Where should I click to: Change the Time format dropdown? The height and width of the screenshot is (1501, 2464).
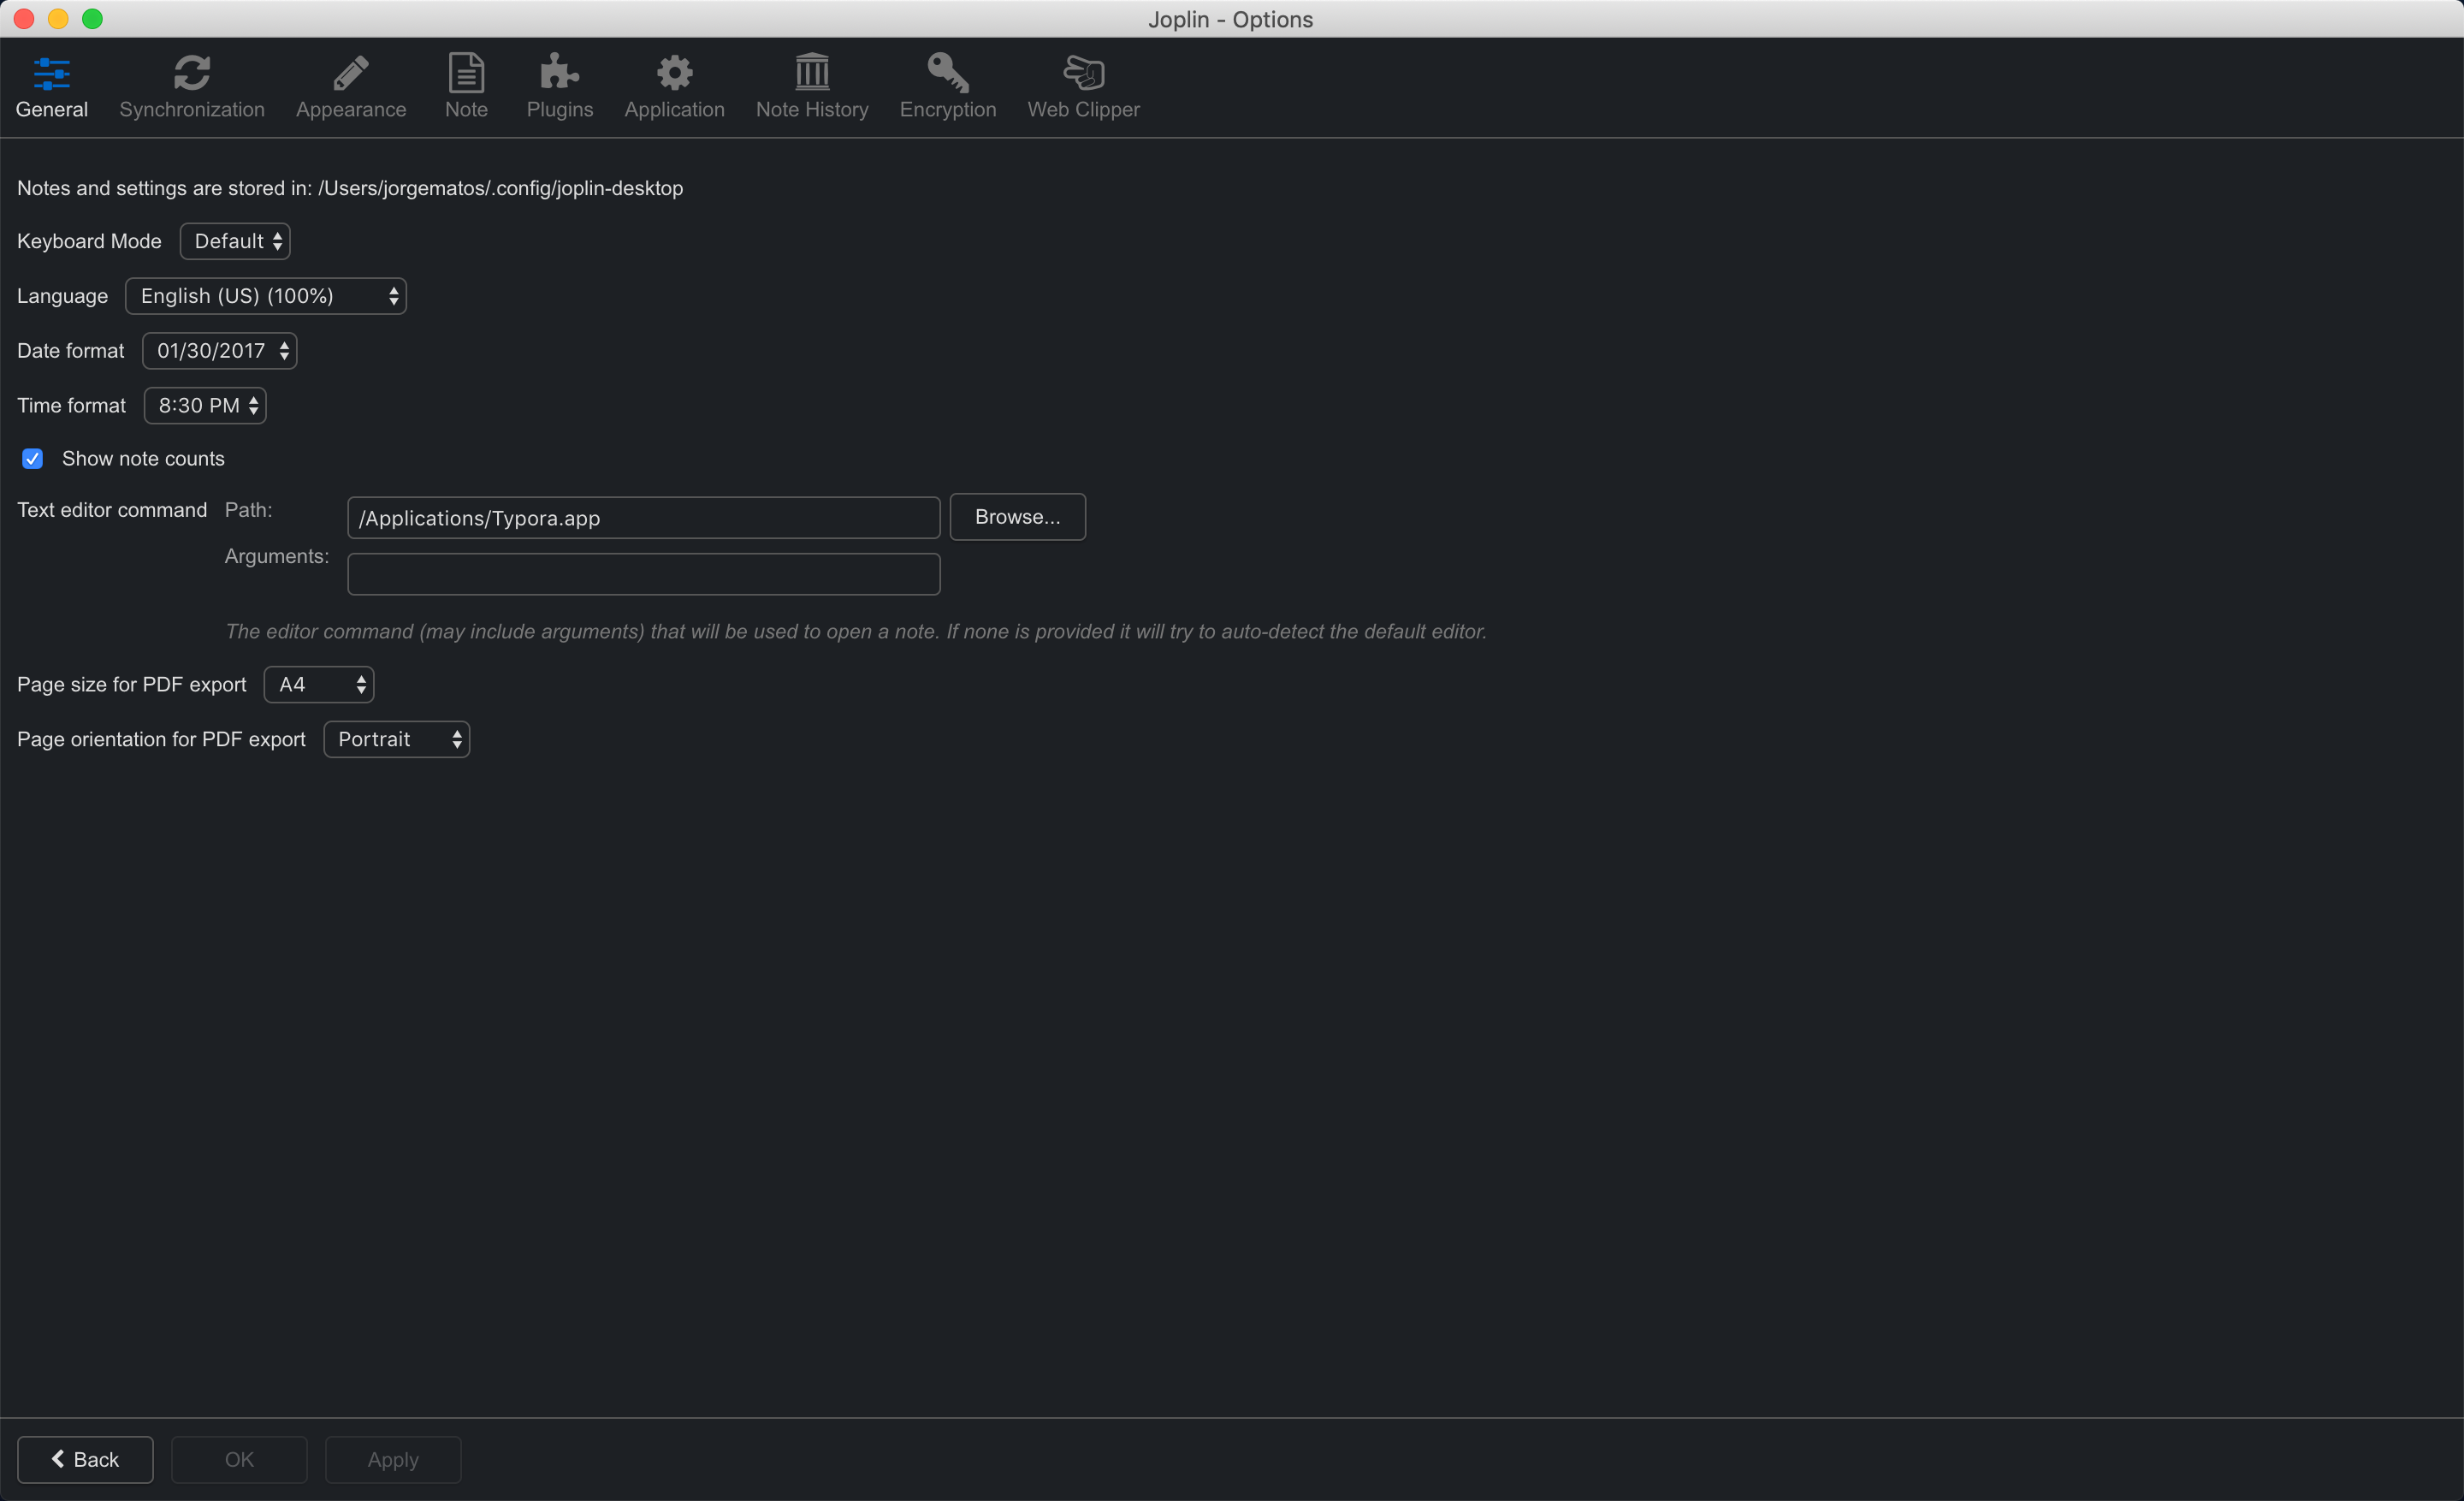tap(204, 405)
